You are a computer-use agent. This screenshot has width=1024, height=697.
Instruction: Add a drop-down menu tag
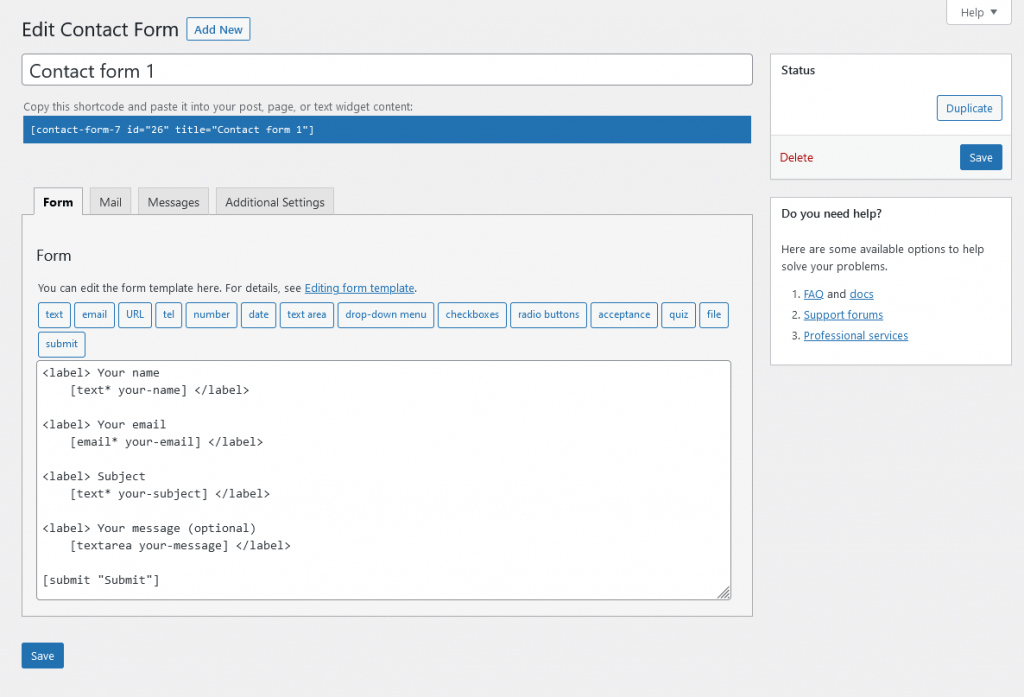coord(386,315)
